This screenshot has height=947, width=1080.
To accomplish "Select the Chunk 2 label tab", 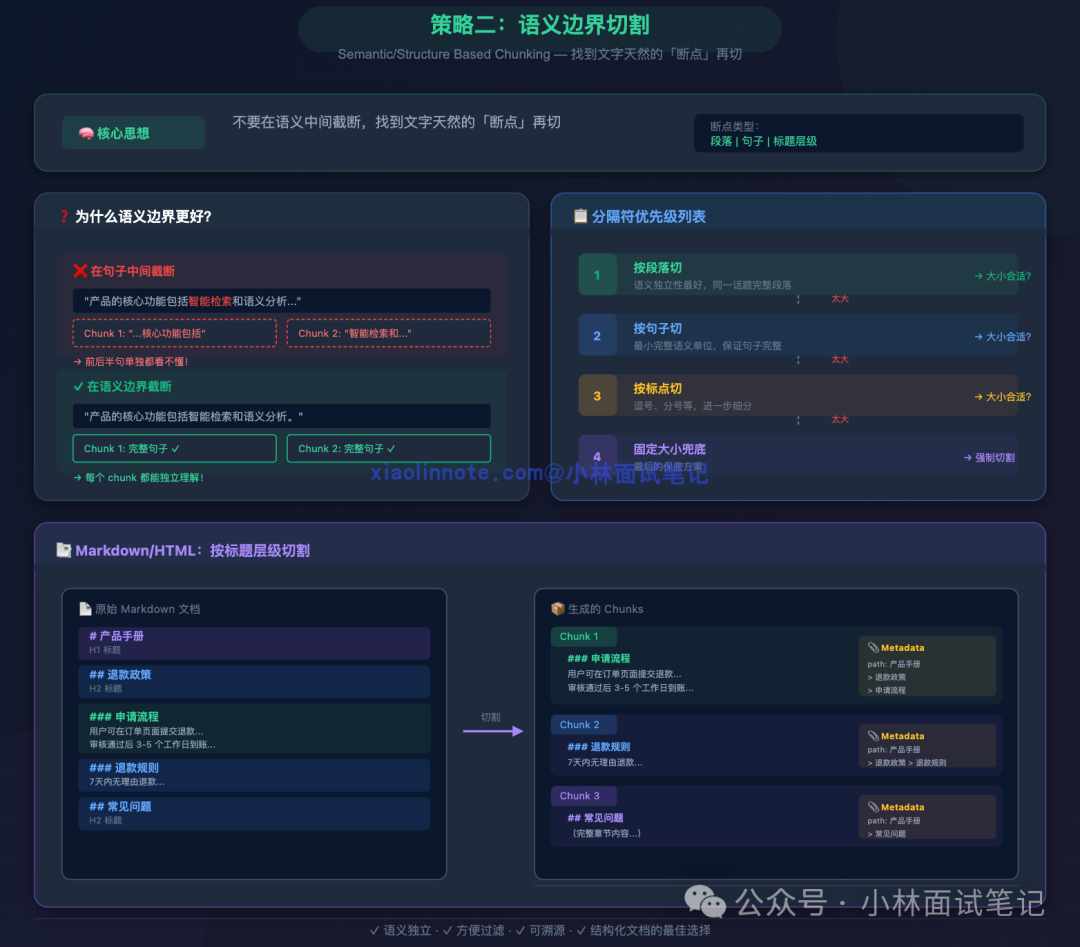I will pos(583,724).
